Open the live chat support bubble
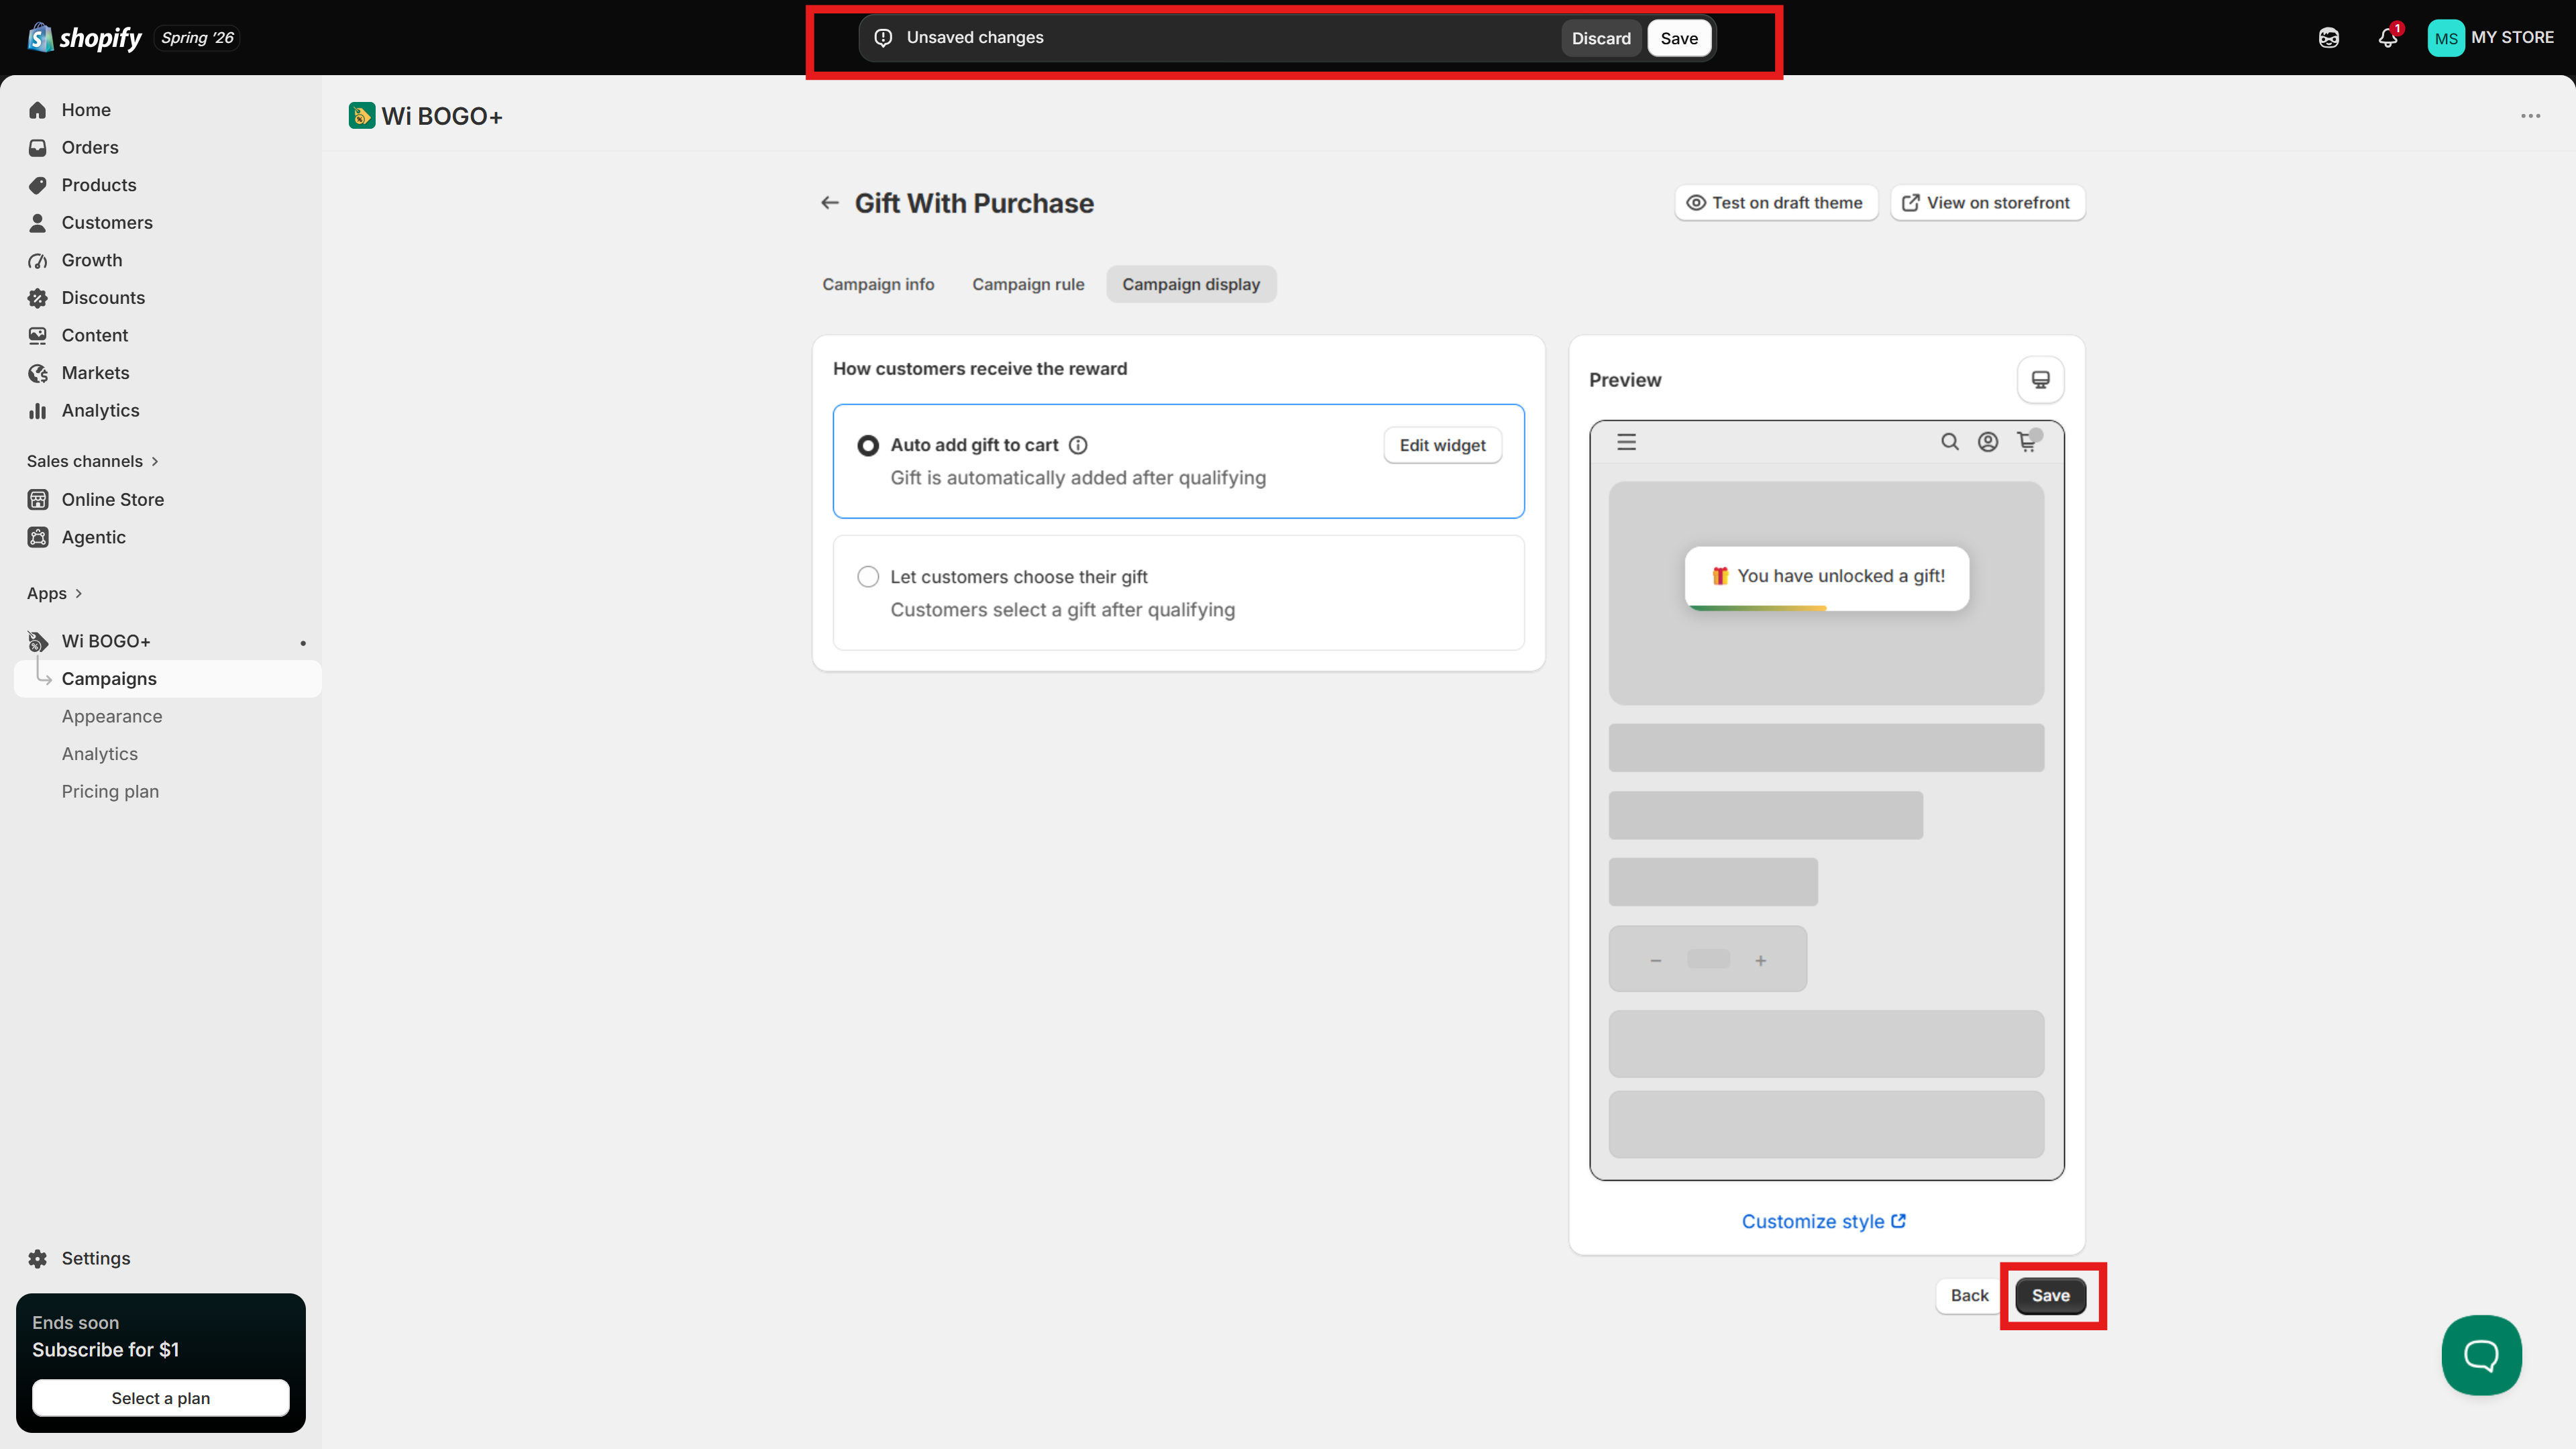The height and width of the screenshot is (1449, 2576). [2481, 1355]
